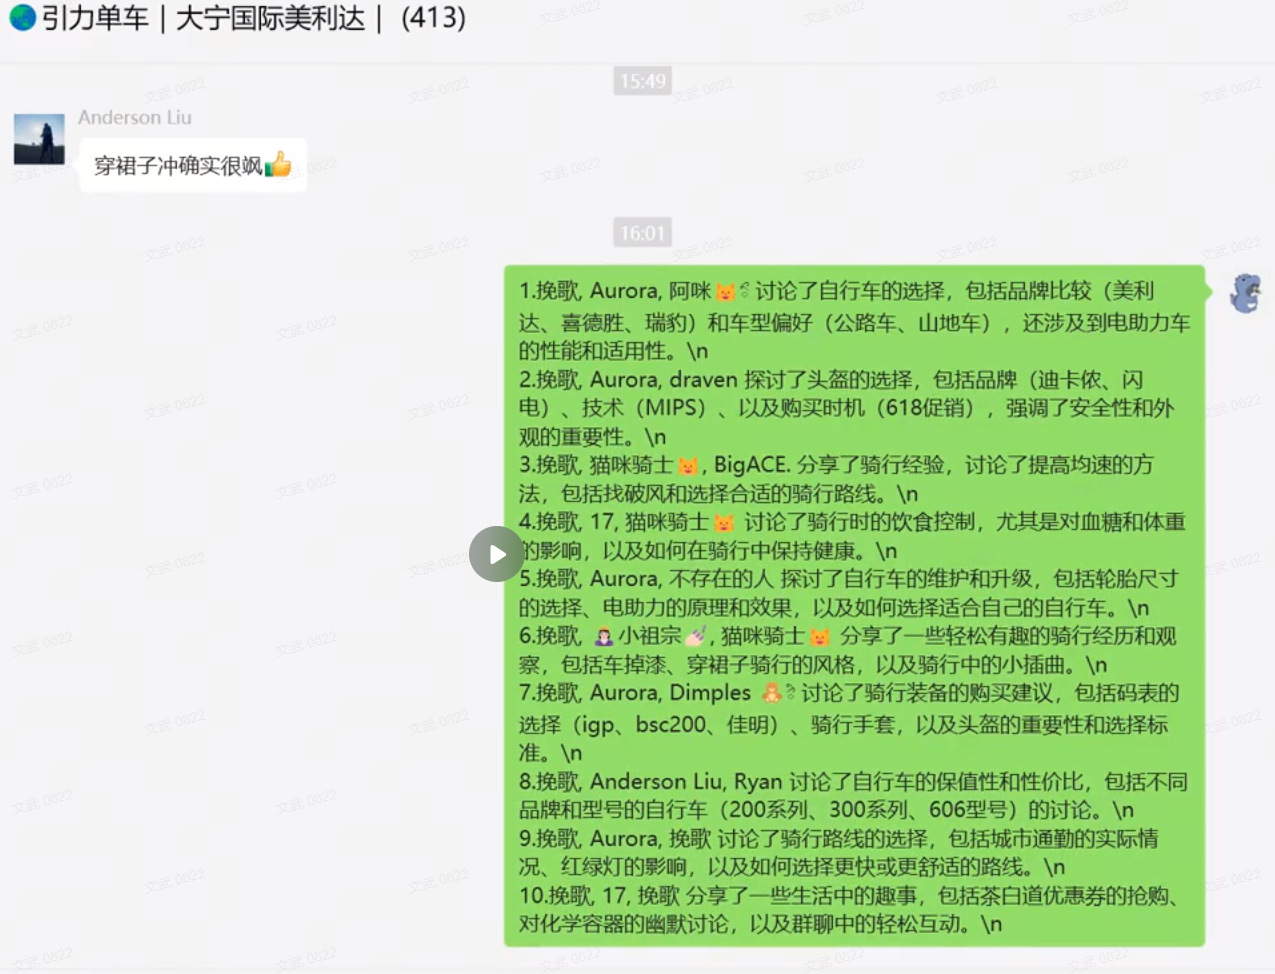Open Anderson Liu's avatar photo
The height and width of the screenshot is (974, 1275).
[x=39, y=139]
